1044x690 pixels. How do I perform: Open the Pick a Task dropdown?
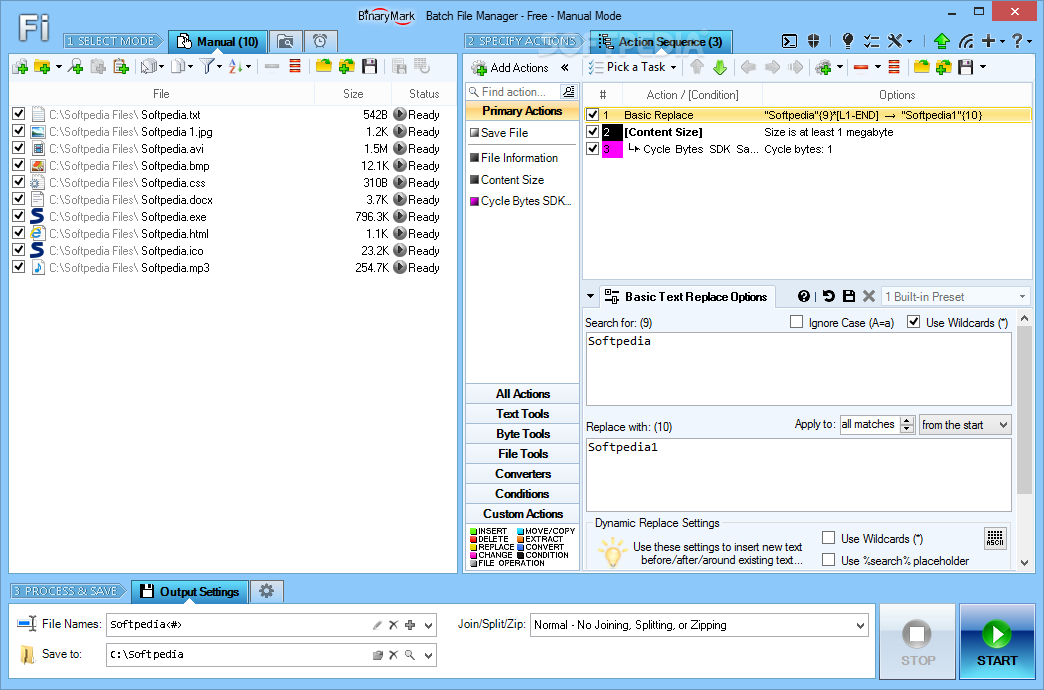pos(633,67)
